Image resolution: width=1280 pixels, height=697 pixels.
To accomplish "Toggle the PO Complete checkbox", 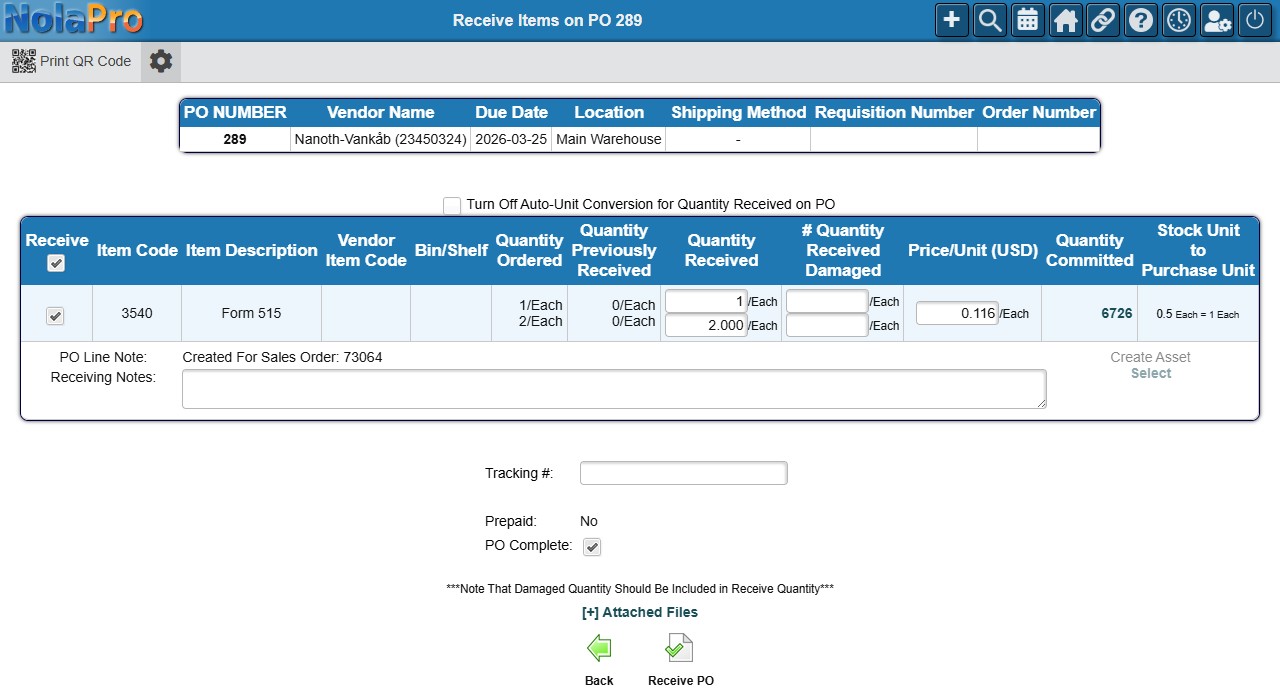I will pos(592,547).
